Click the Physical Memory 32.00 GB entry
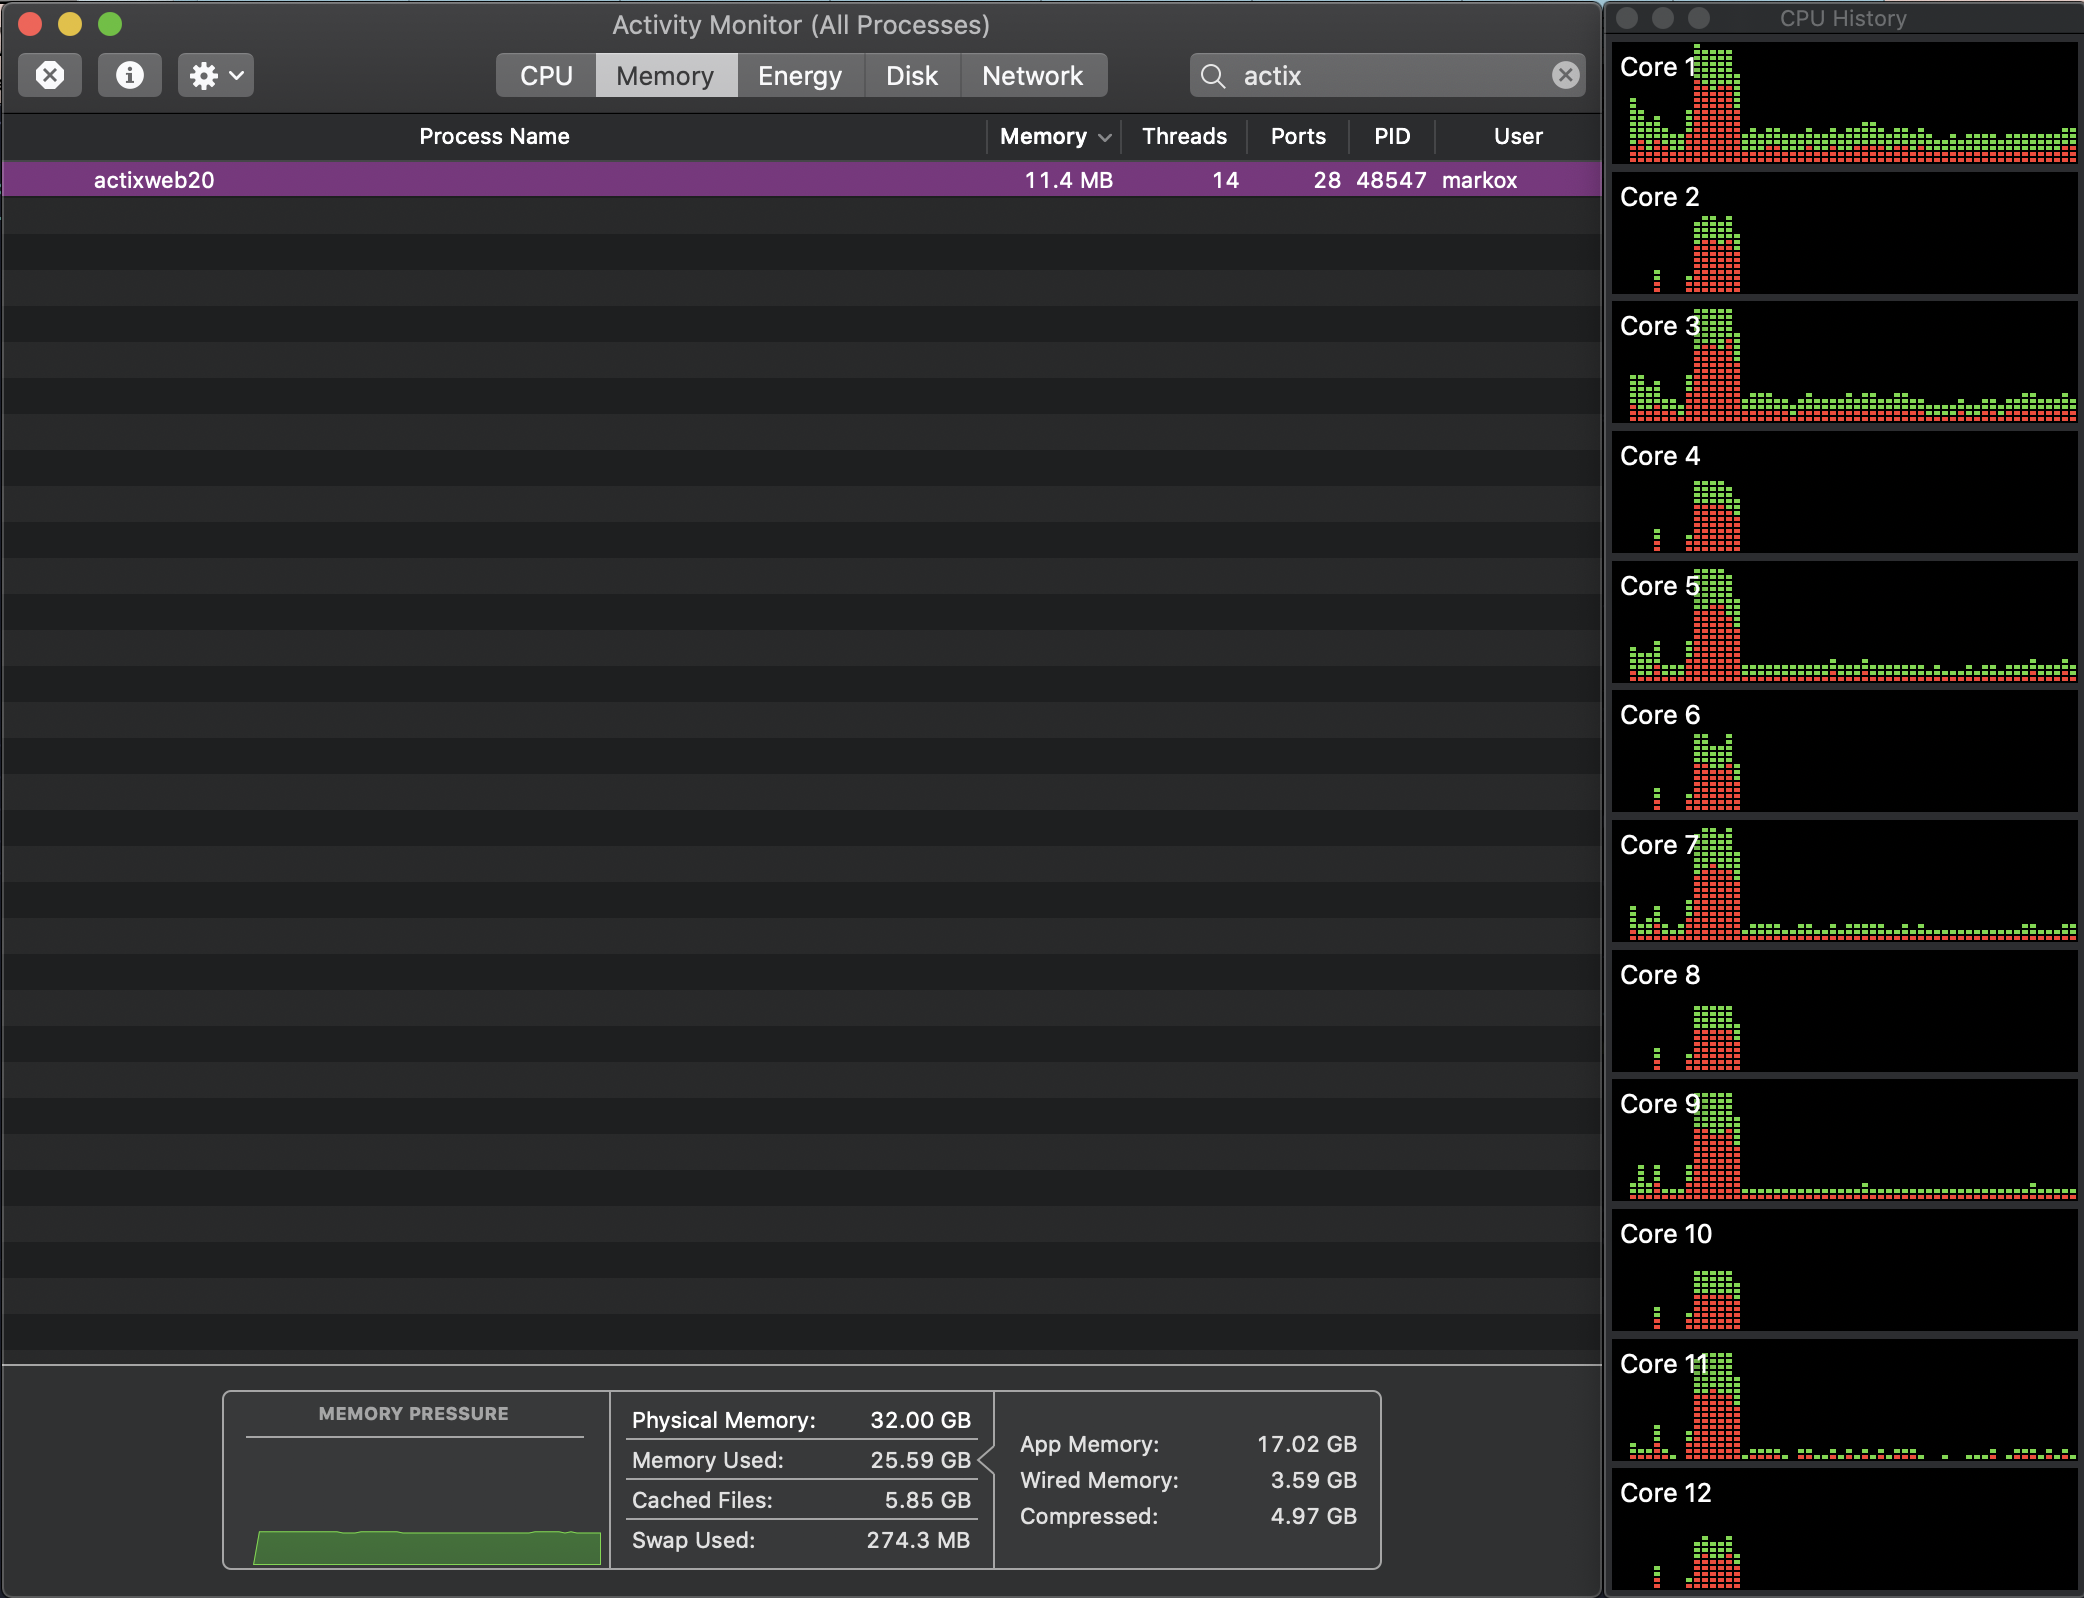 pos(801,1420)
